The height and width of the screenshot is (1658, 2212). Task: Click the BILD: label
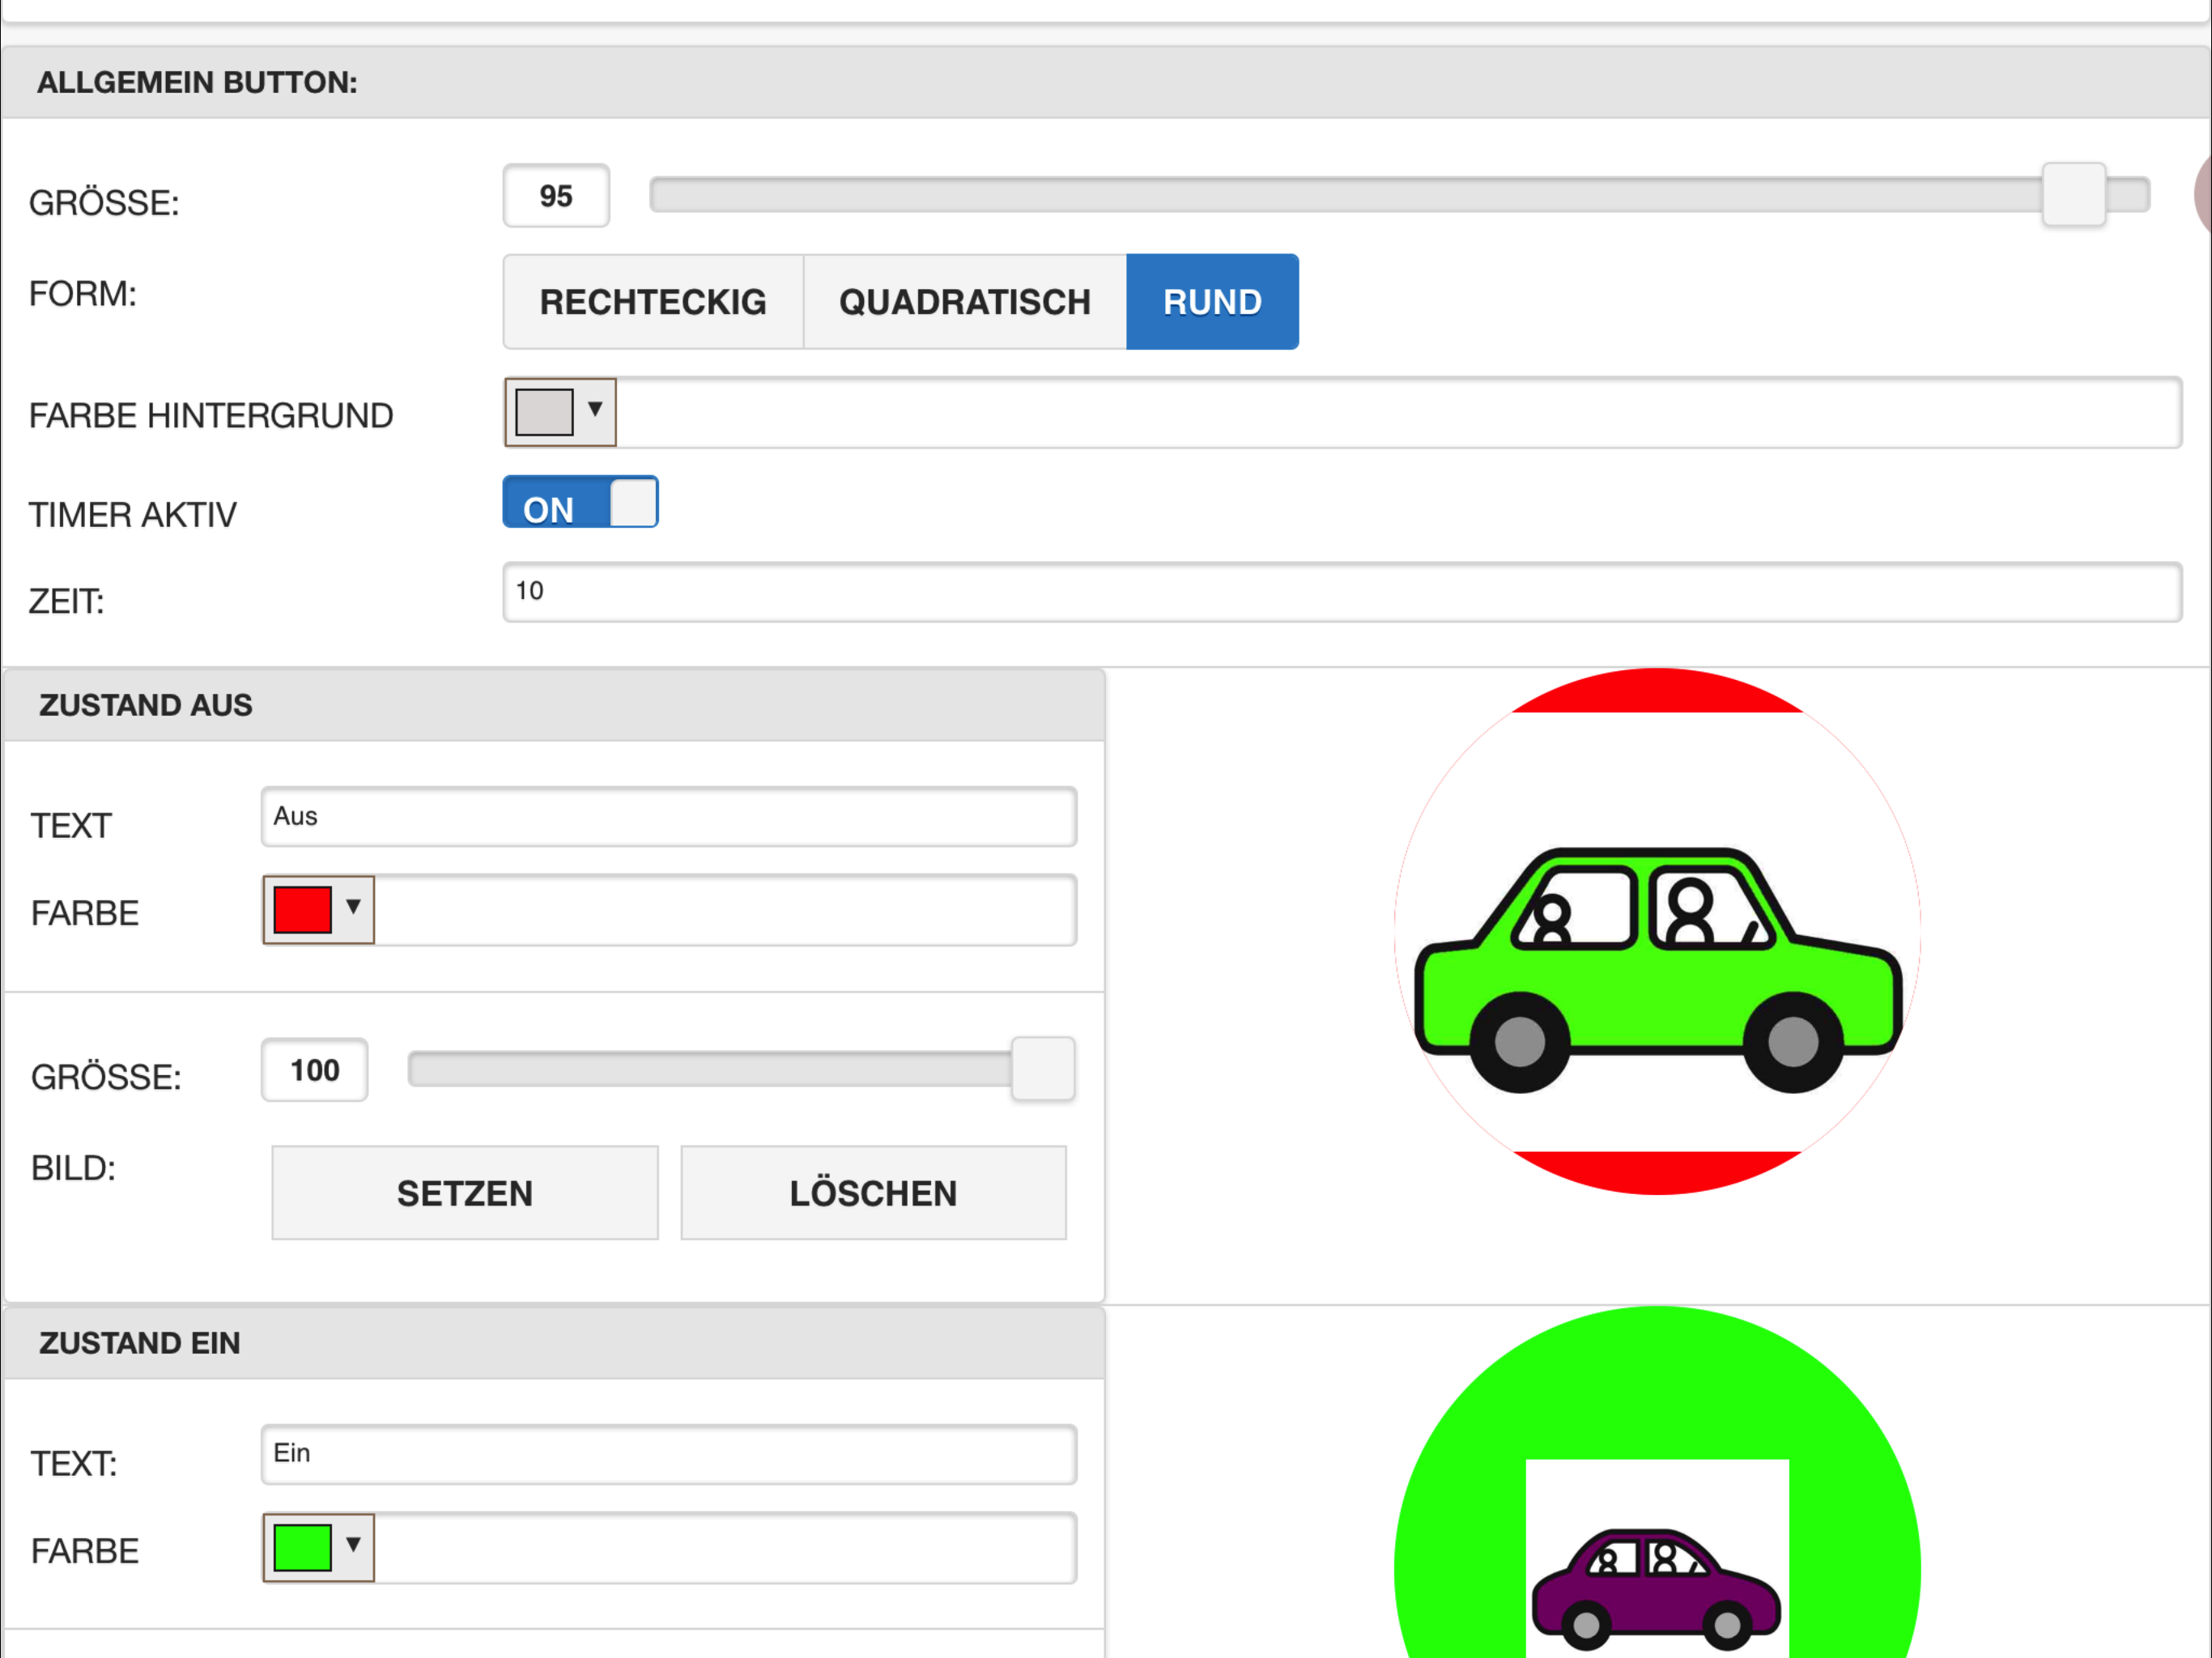click(x=73, y=1168)
